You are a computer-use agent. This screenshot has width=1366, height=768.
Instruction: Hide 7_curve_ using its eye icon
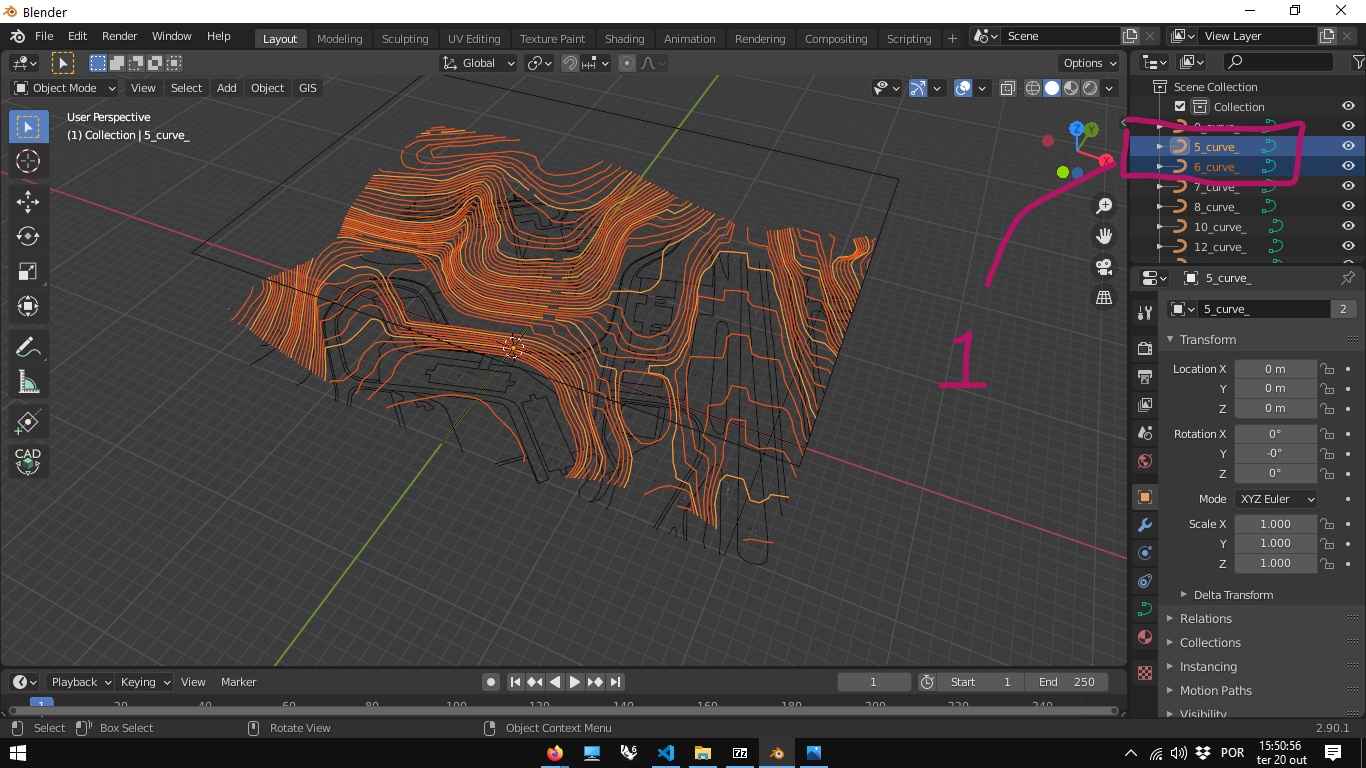click(1348, 186)
